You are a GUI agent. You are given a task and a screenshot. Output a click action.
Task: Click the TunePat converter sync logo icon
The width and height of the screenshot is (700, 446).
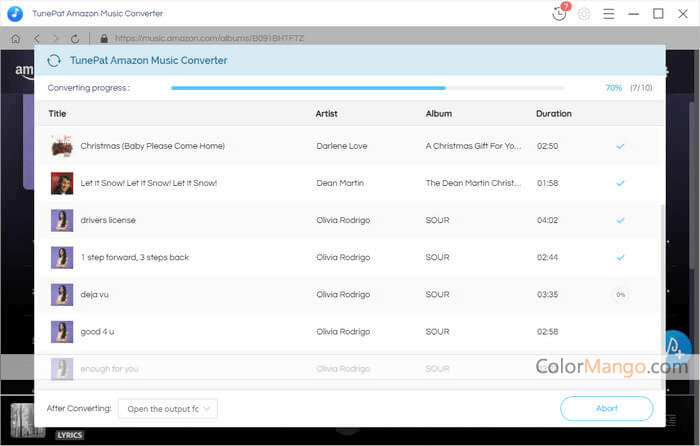(54, 60)
